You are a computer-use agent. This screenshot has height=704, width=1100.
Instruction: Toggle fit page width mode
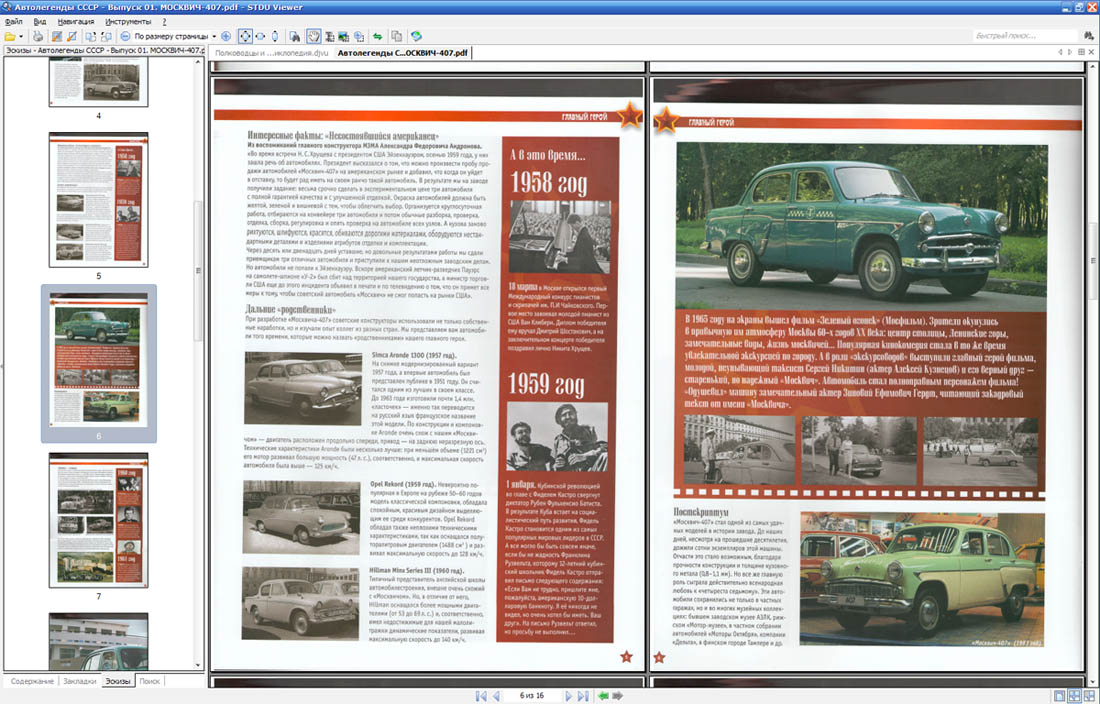260,36
